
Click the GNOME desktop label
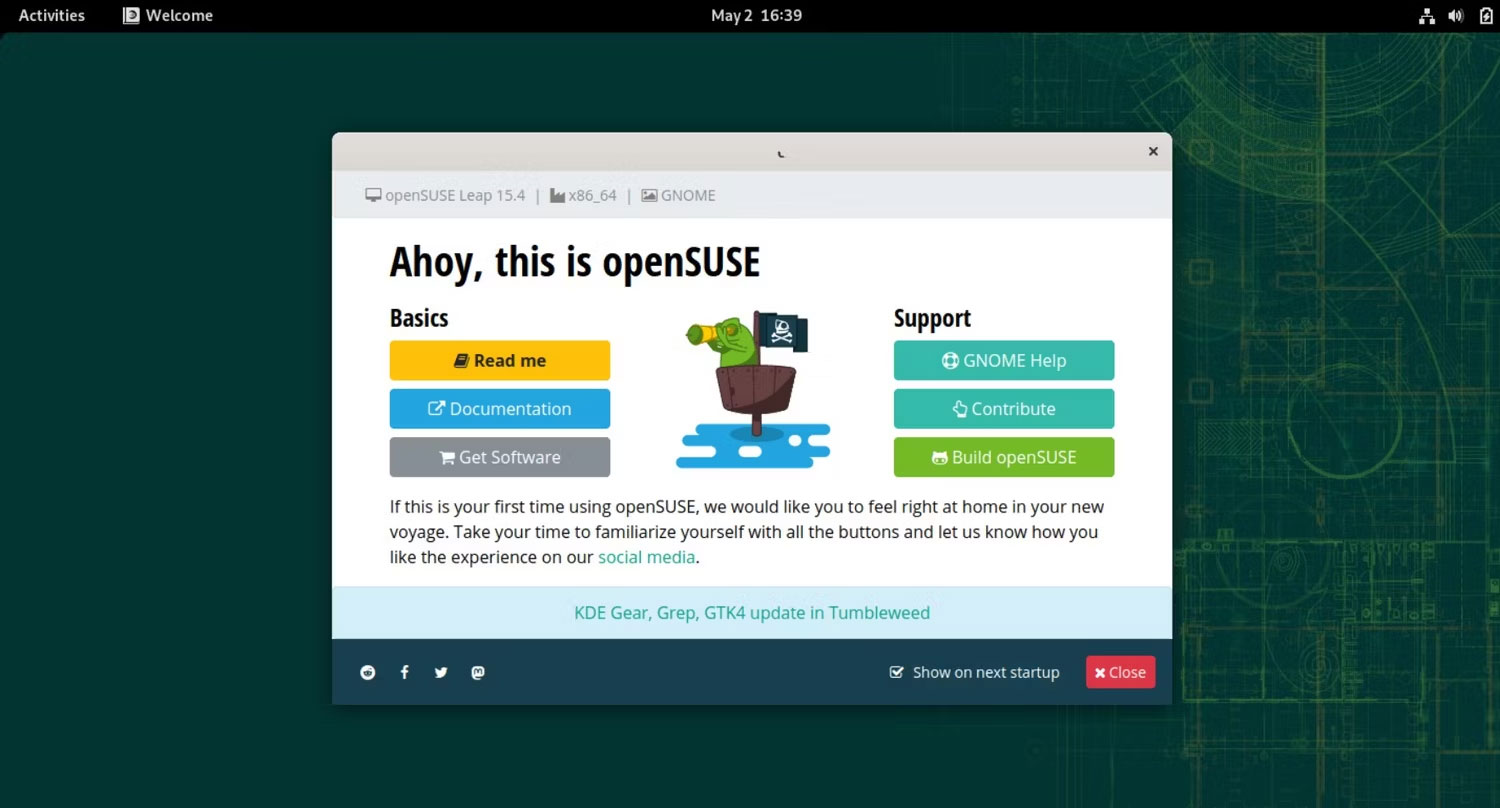coord(679,195)
